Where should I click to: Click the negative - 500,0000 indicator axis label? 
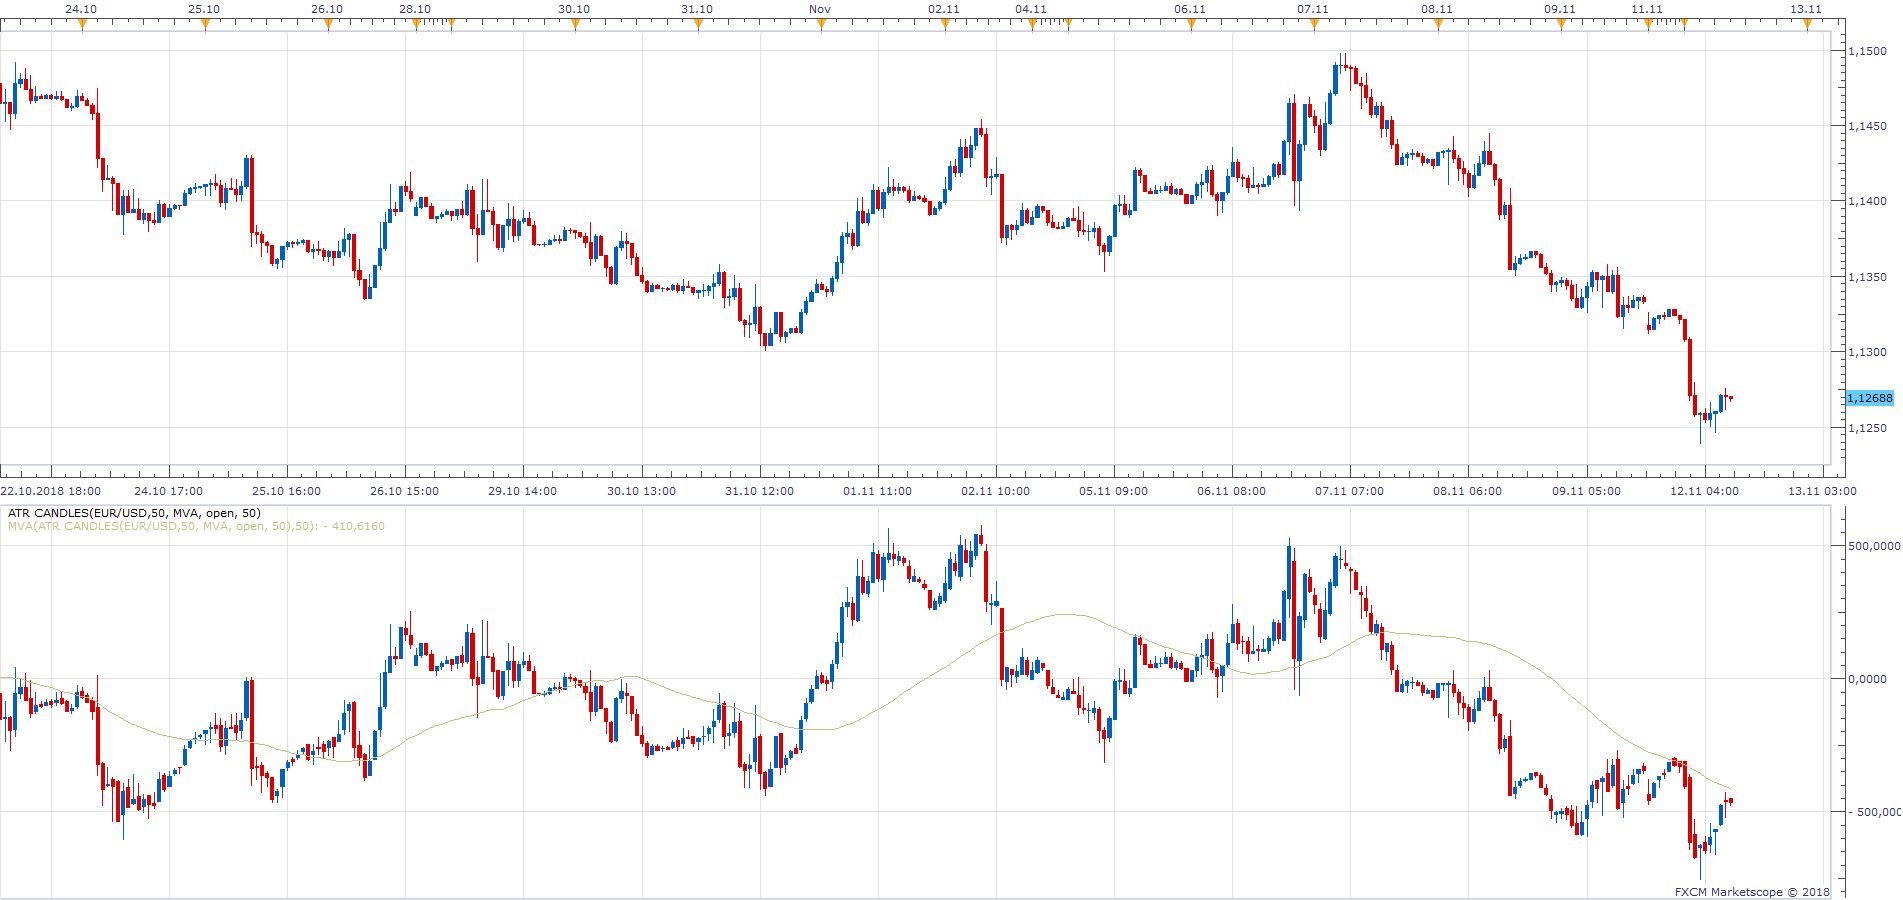(1874, 812)
